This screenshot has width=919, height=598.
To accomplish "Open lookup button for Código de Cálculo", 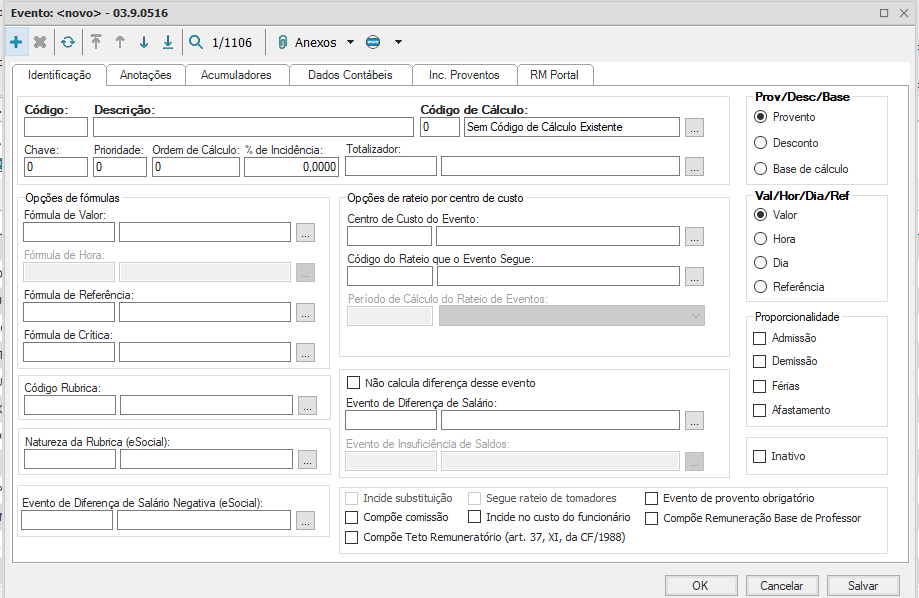I will (695, 127).
